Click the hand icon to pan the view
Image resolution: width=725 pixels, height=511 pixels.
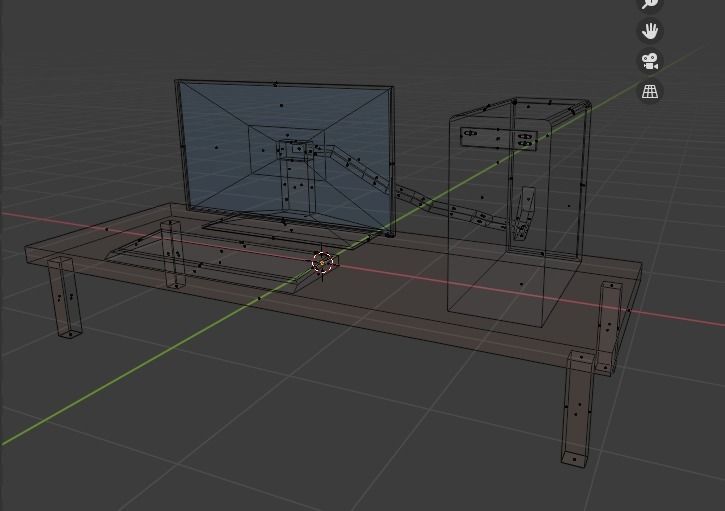[x=650, y=31]
